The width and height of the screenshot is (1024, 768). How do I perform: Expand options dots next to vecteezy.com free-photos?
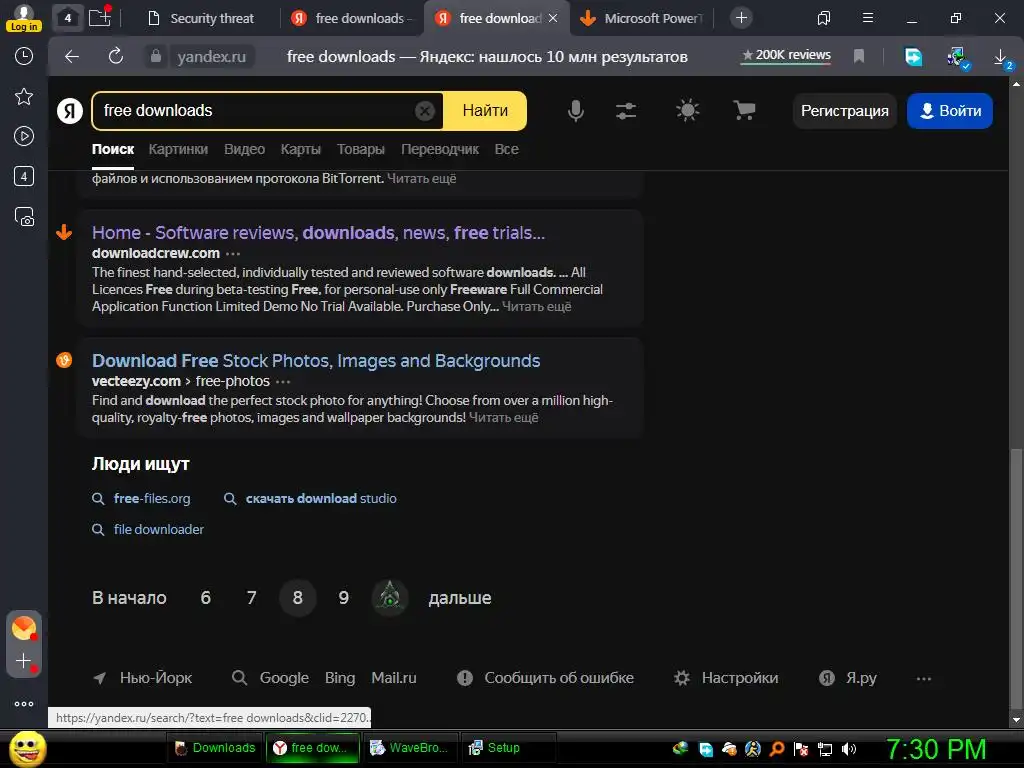pyautogui.click(x=283, y=381)
